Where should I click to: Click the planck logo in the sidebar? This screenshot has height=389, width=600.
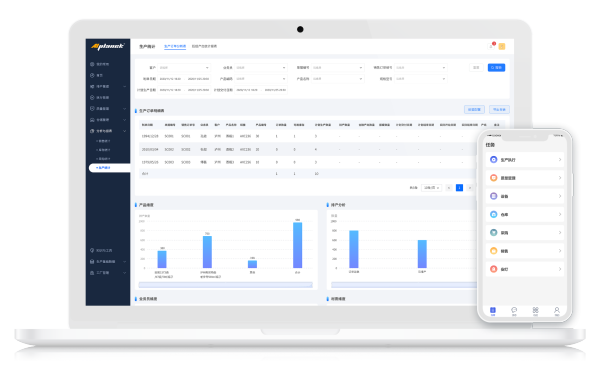coord(108,46)
